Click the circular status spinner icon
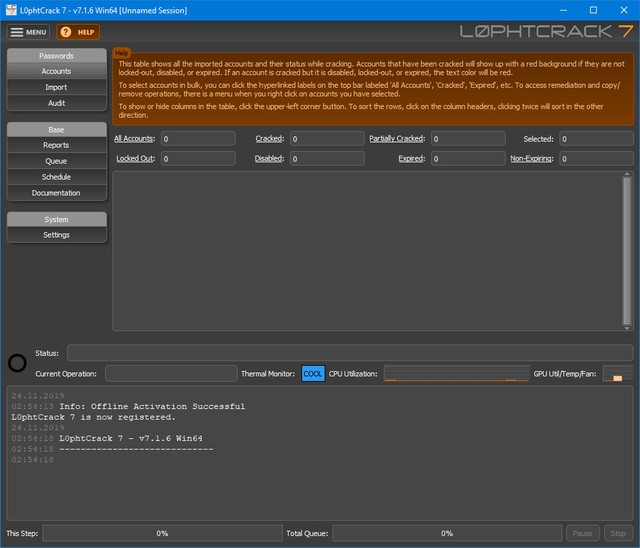The height and width of the screenshot is (548, 640). coord(17,363)
